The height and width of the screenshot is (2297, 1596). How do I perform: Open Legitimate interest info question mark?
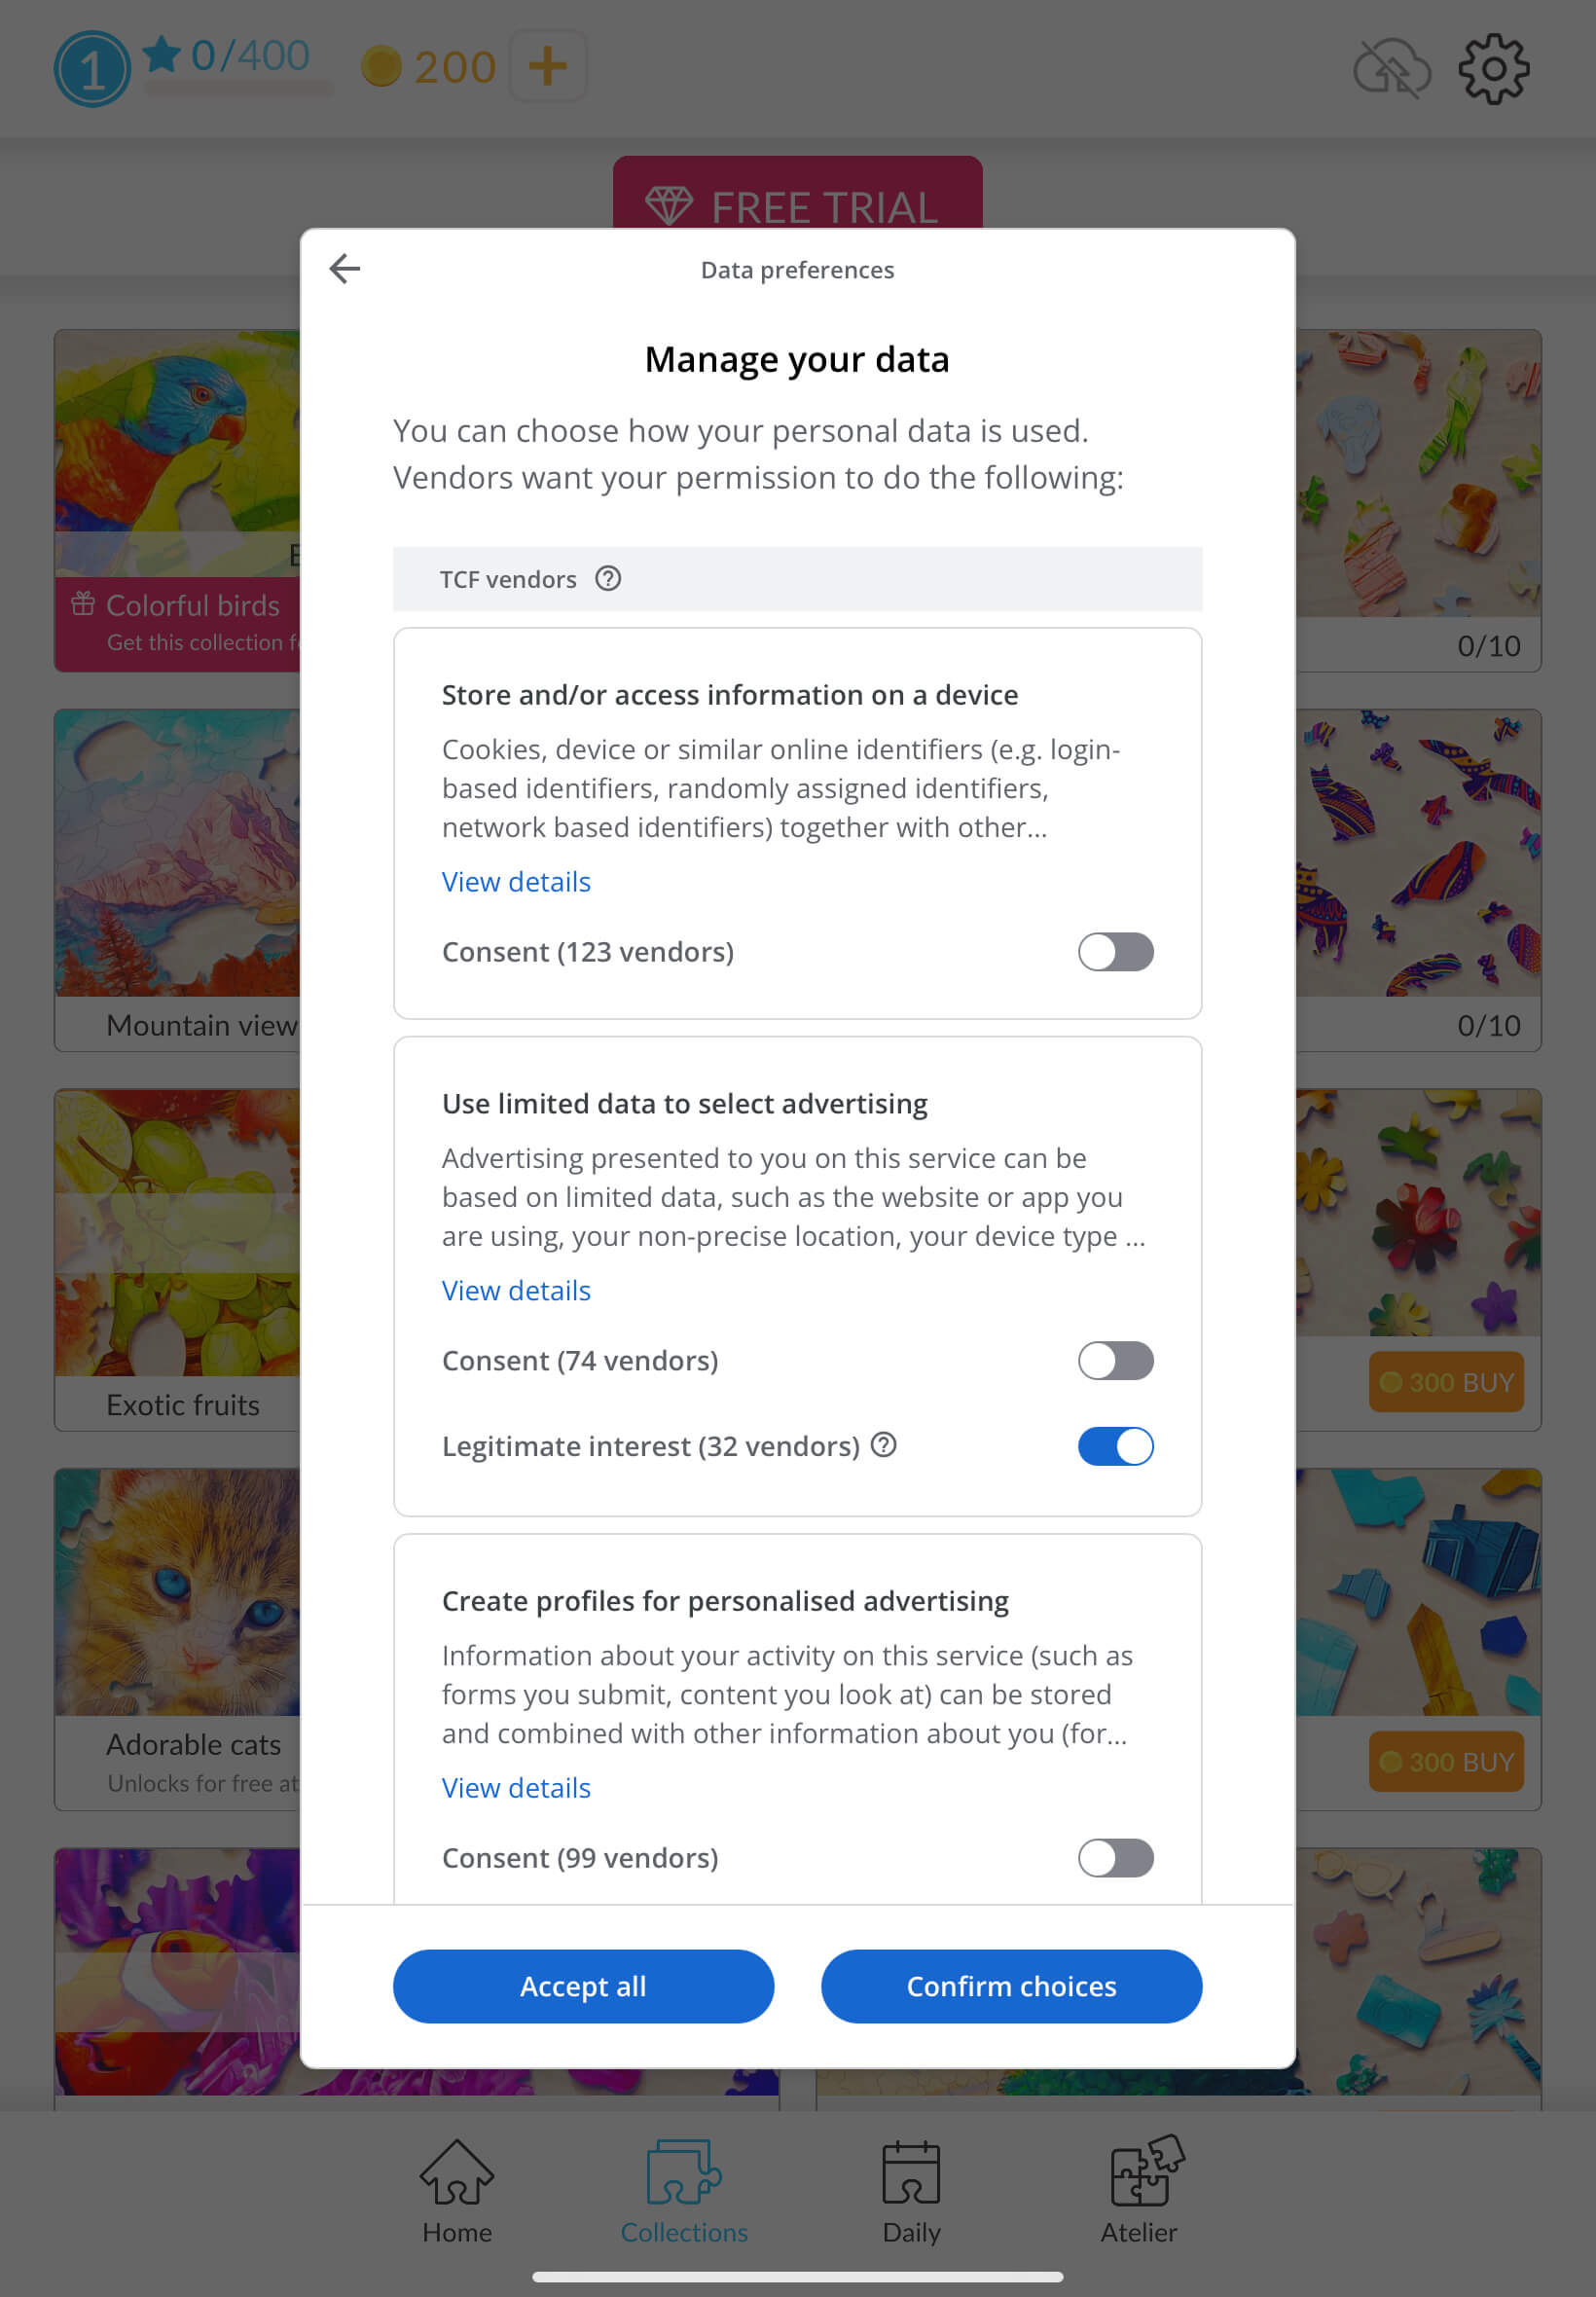(884, 1445)
